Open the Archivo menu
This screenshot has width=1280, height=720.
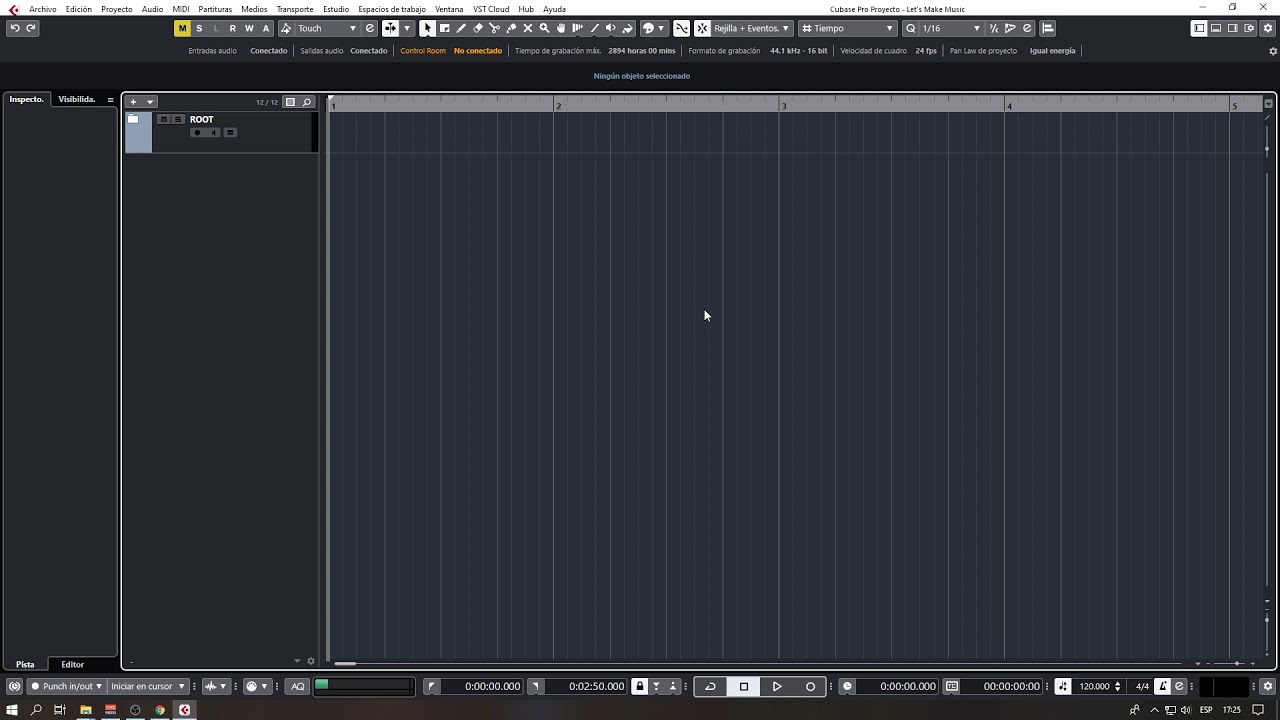(x=43, y=9)
